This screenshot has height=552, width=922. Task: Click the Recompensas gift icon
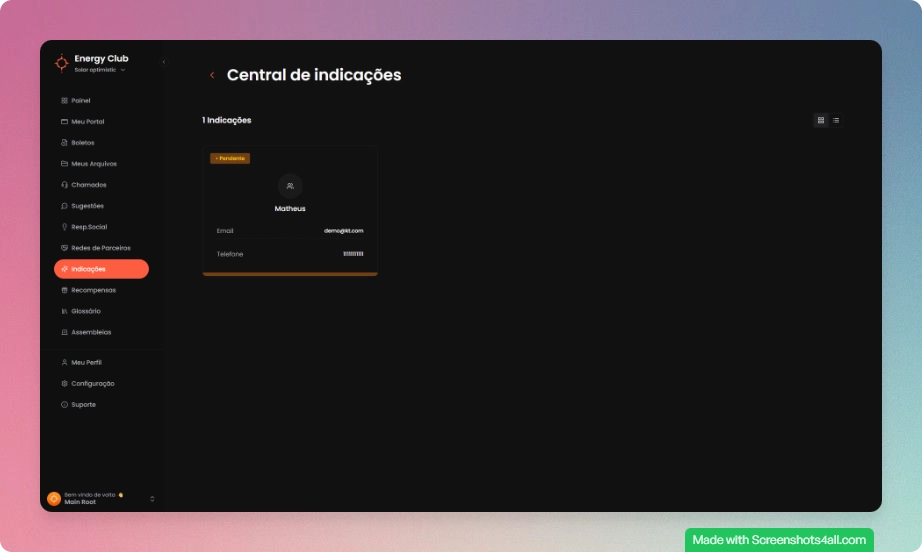click(x=64, y=290)
